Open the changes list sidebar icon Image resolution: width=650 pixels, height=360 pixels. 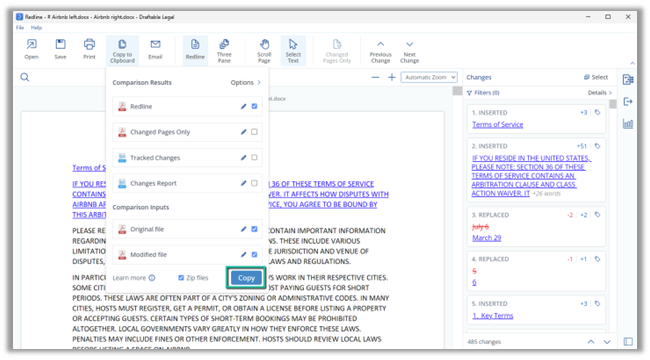click(628, 79)
